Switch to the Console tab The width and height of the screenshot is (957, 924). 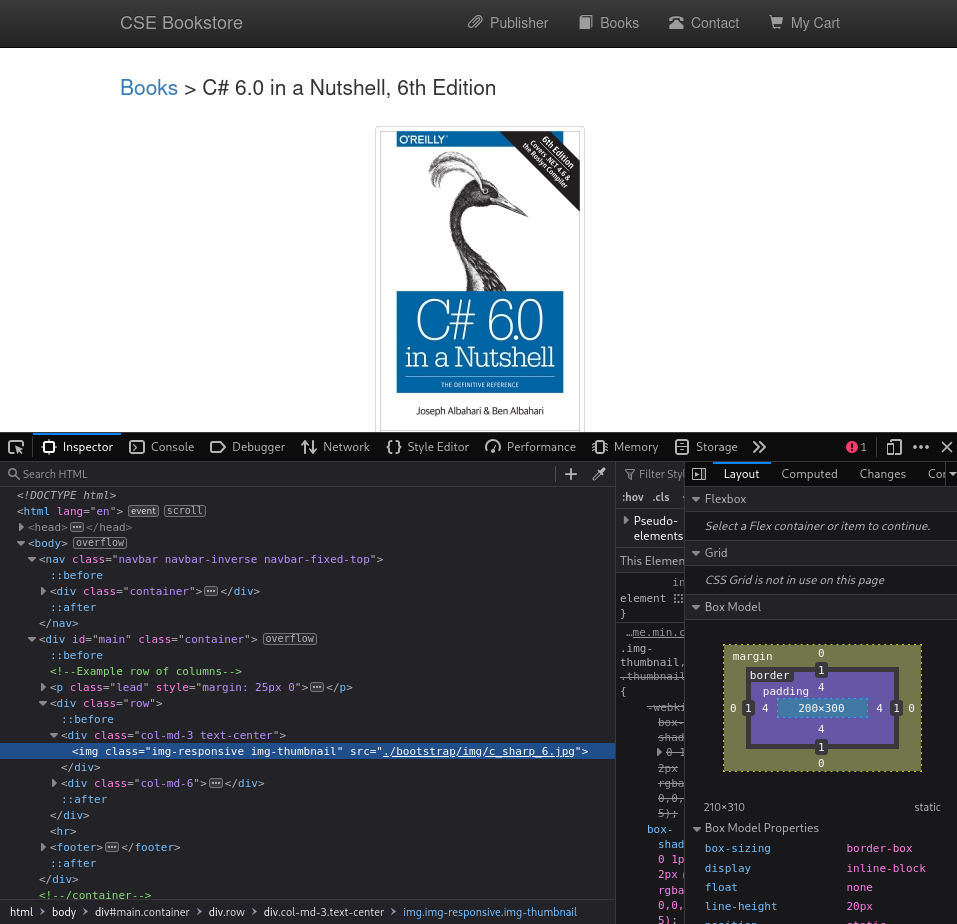162,447
